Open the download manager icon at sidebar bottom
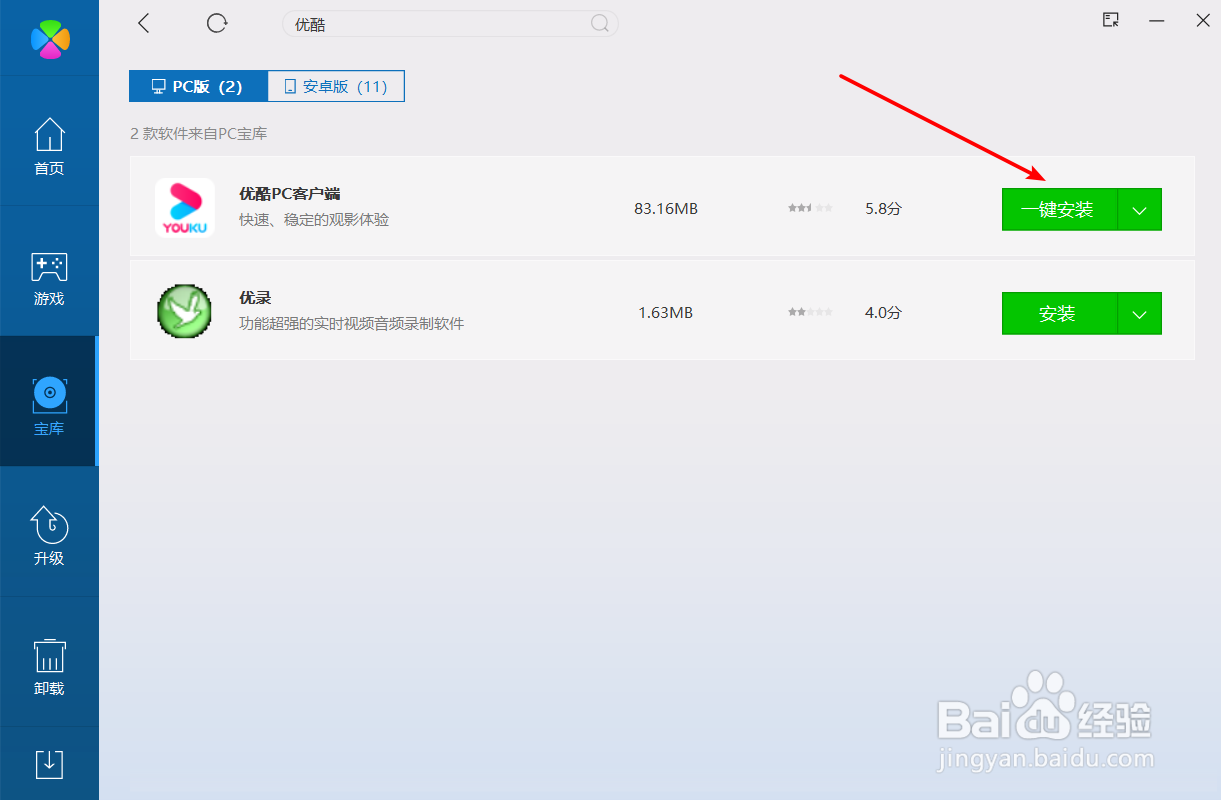 pyautogui.click(x=49, y=763)
